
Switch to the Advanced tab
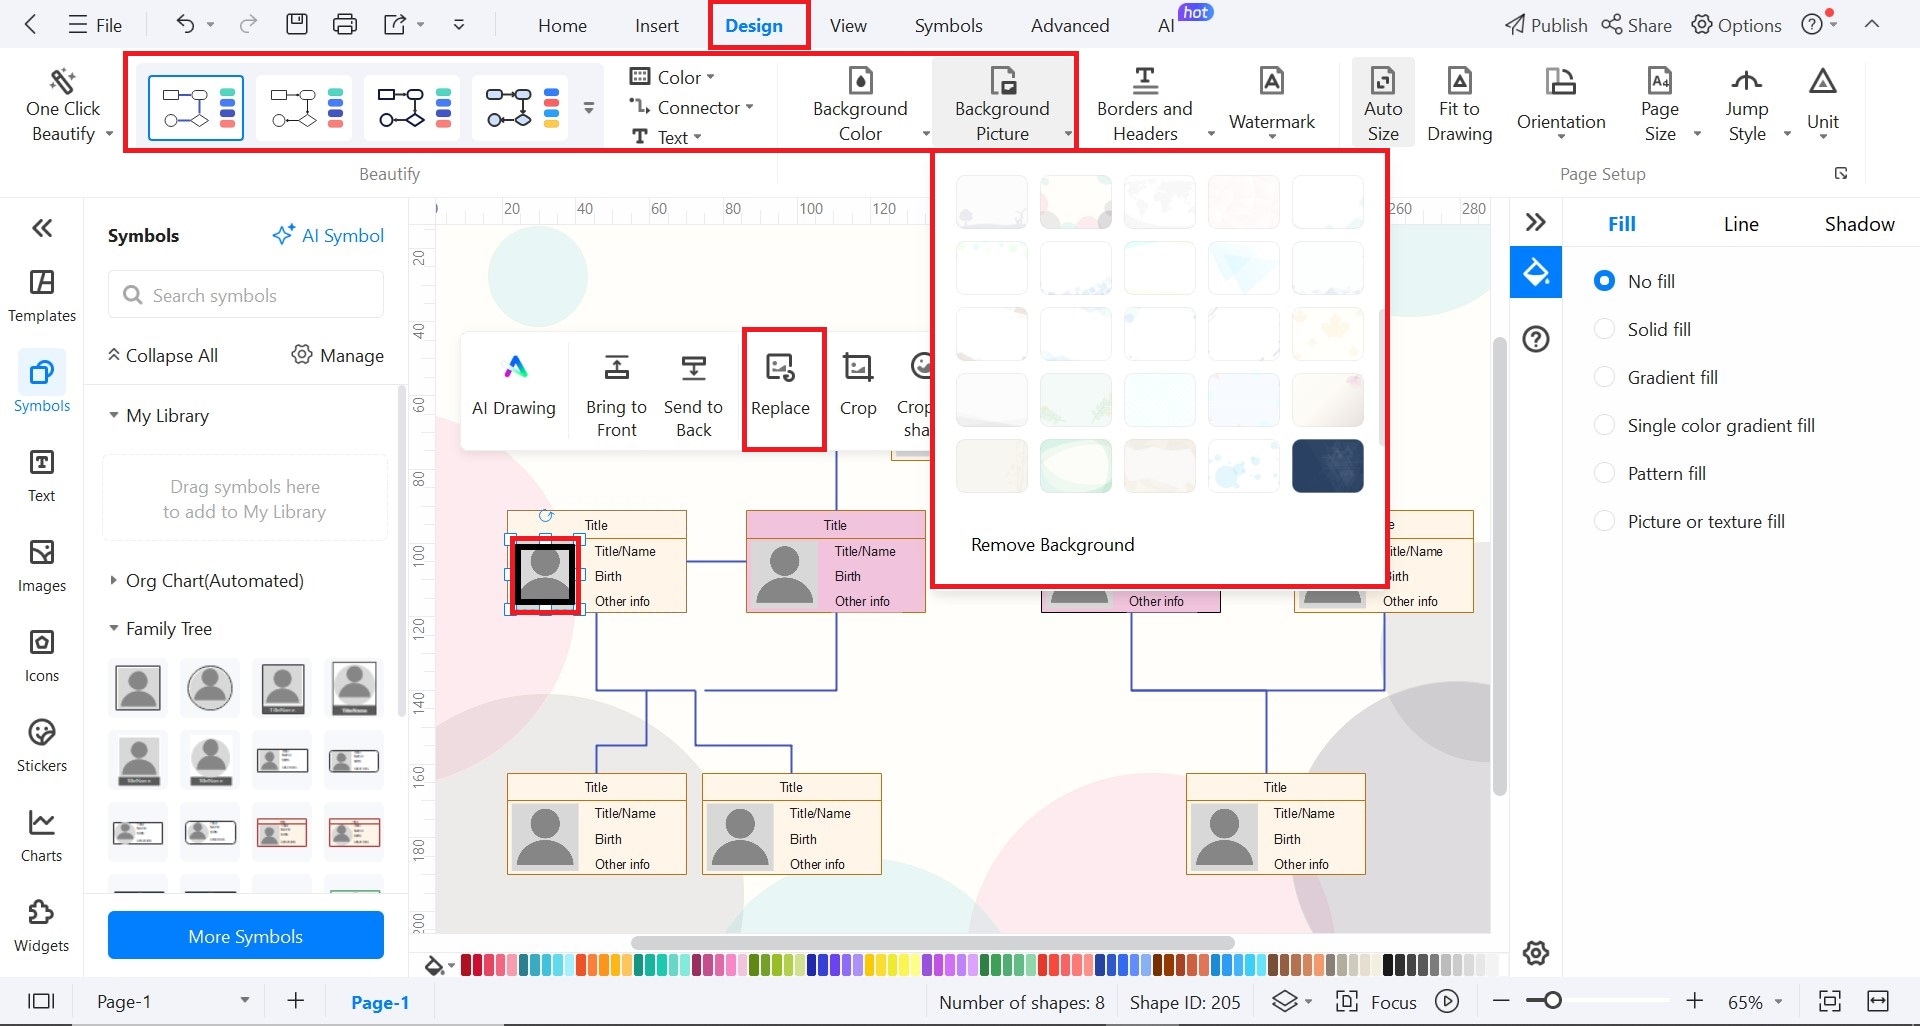click(x=1070, y=25)
